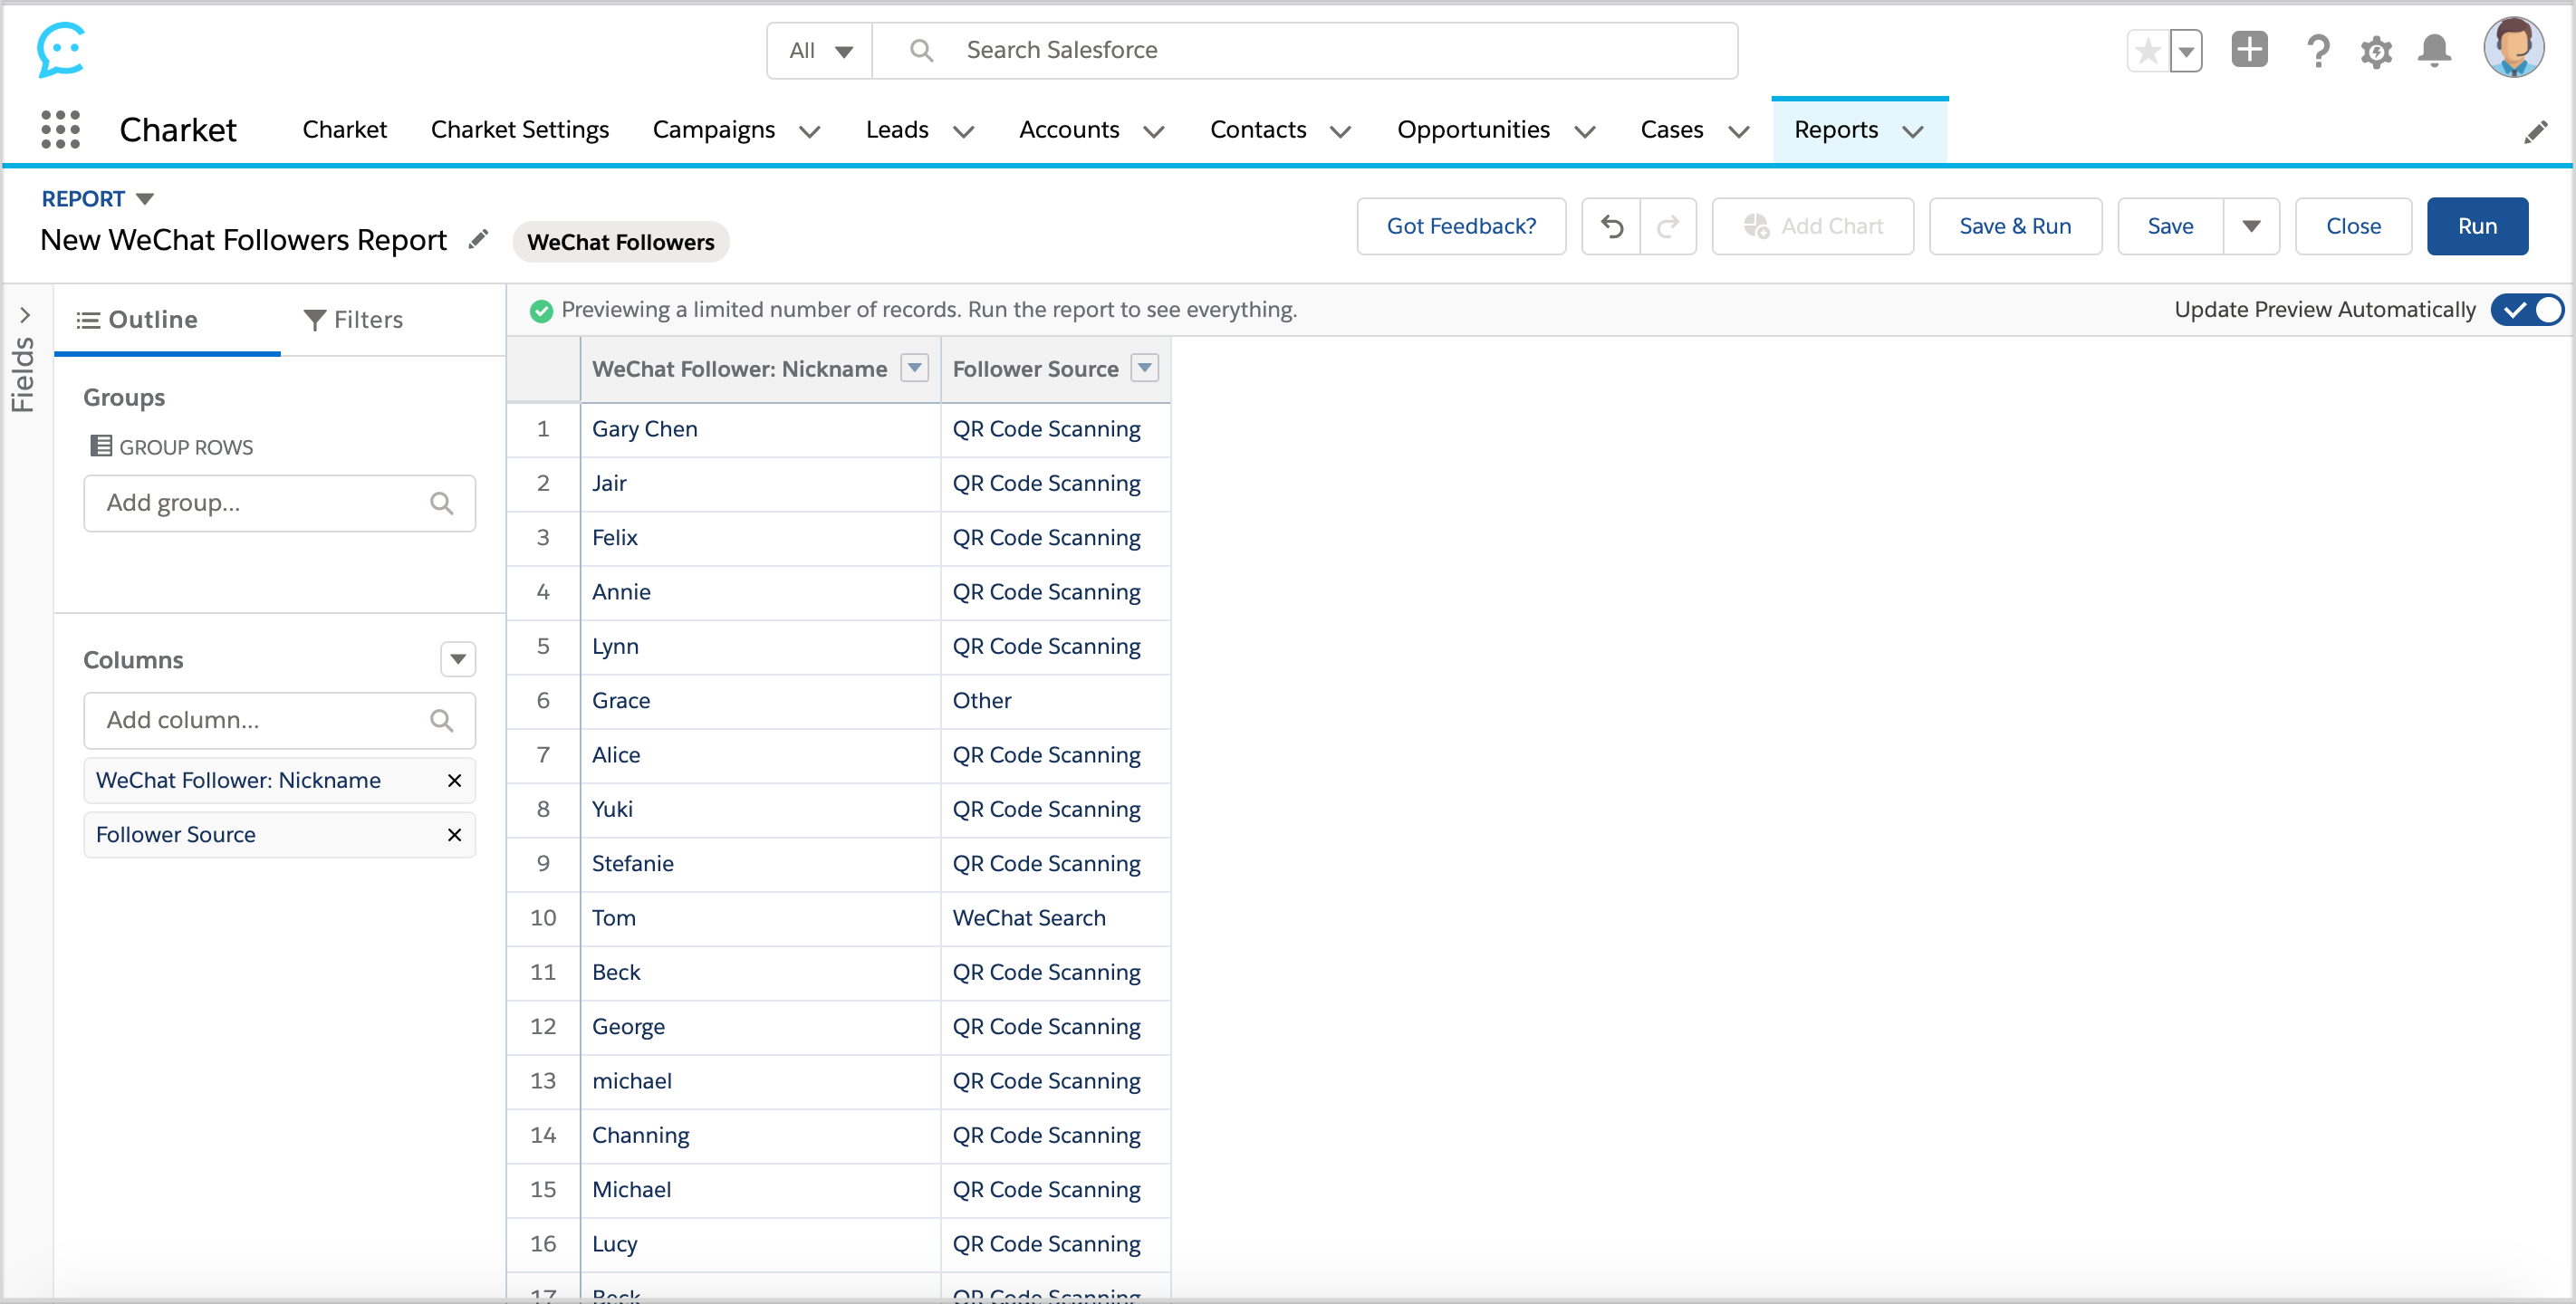This screenshot has width=2576, height=1304.
Task: Click the Undo arrow button
Action: [1611, 227]
